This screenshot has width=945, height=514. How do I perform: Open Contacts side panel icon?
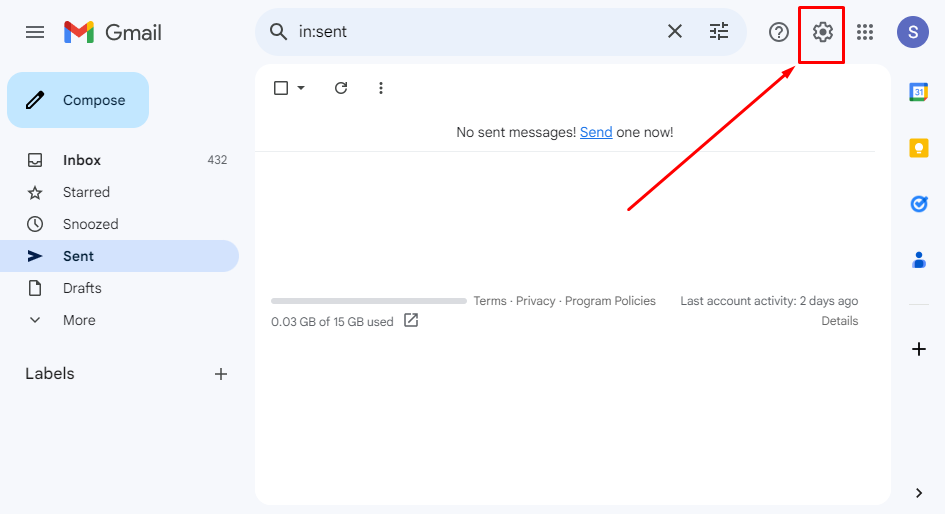918,260
